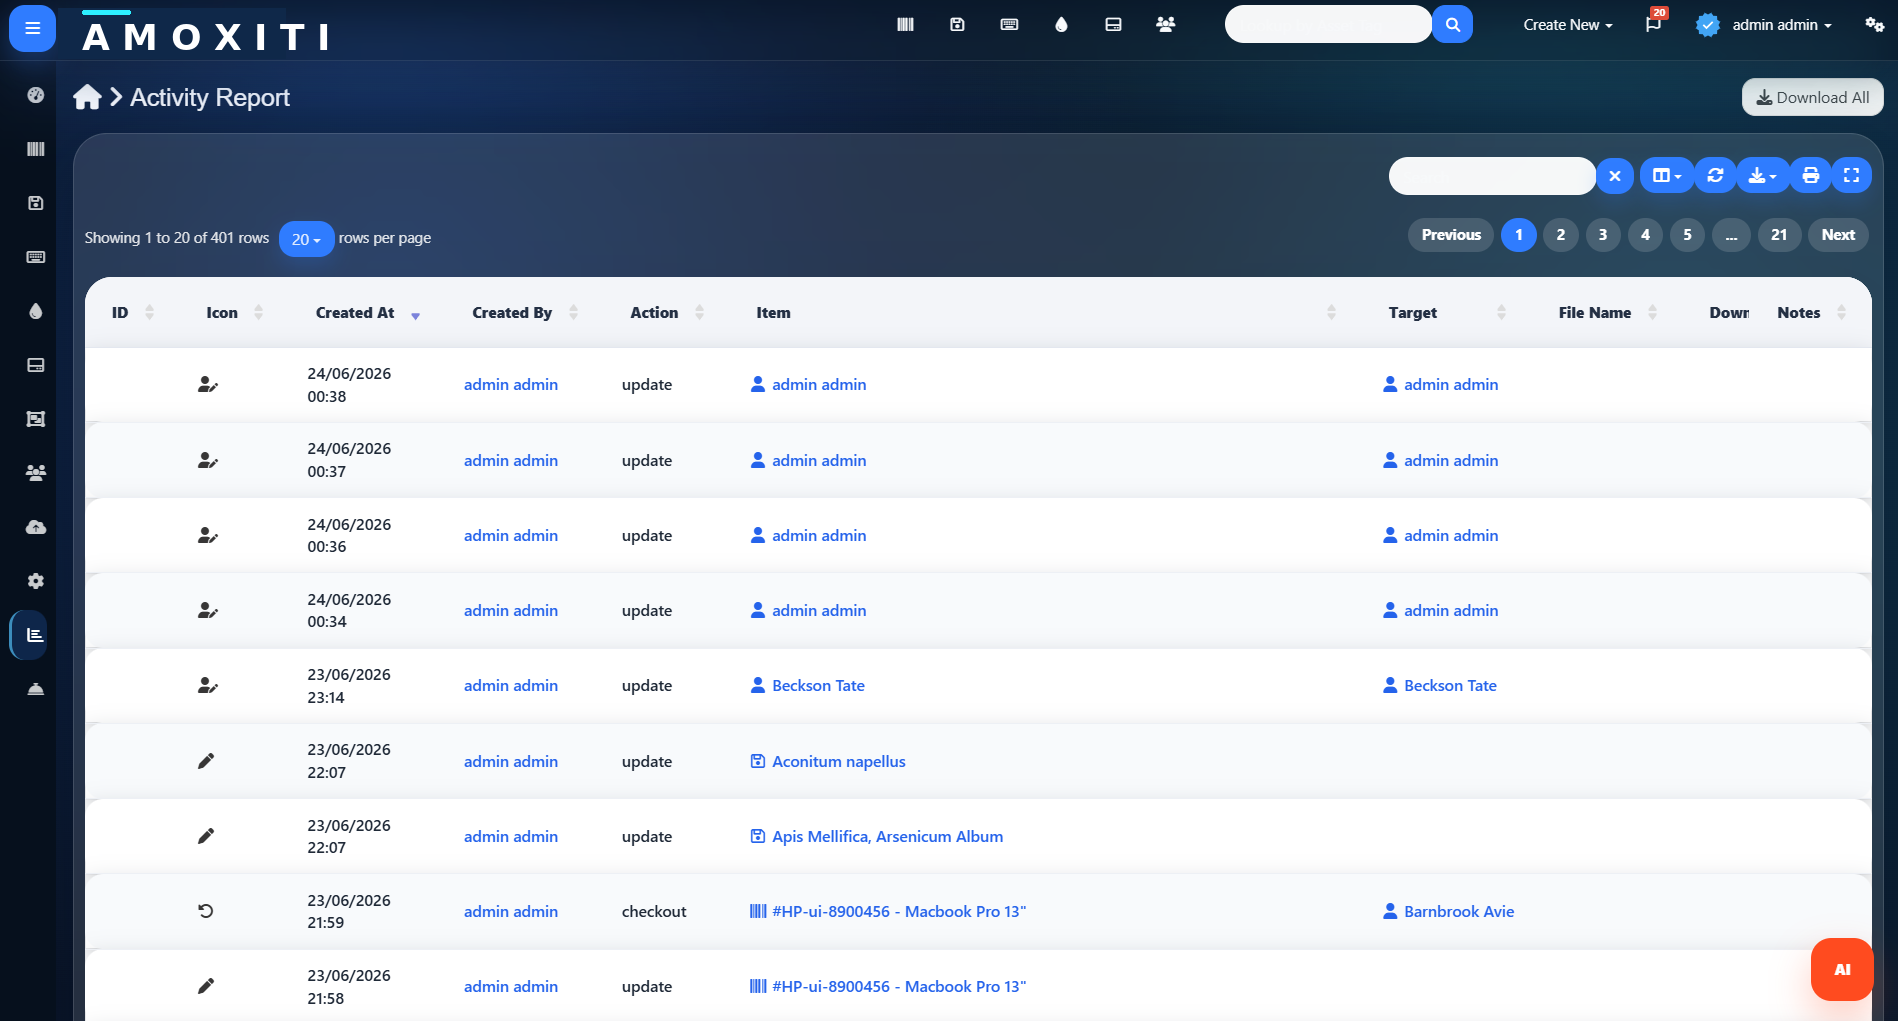The image size is (1898, 1021).
Task: Open Assets barcode icon in top navbar
Action: 905,24
